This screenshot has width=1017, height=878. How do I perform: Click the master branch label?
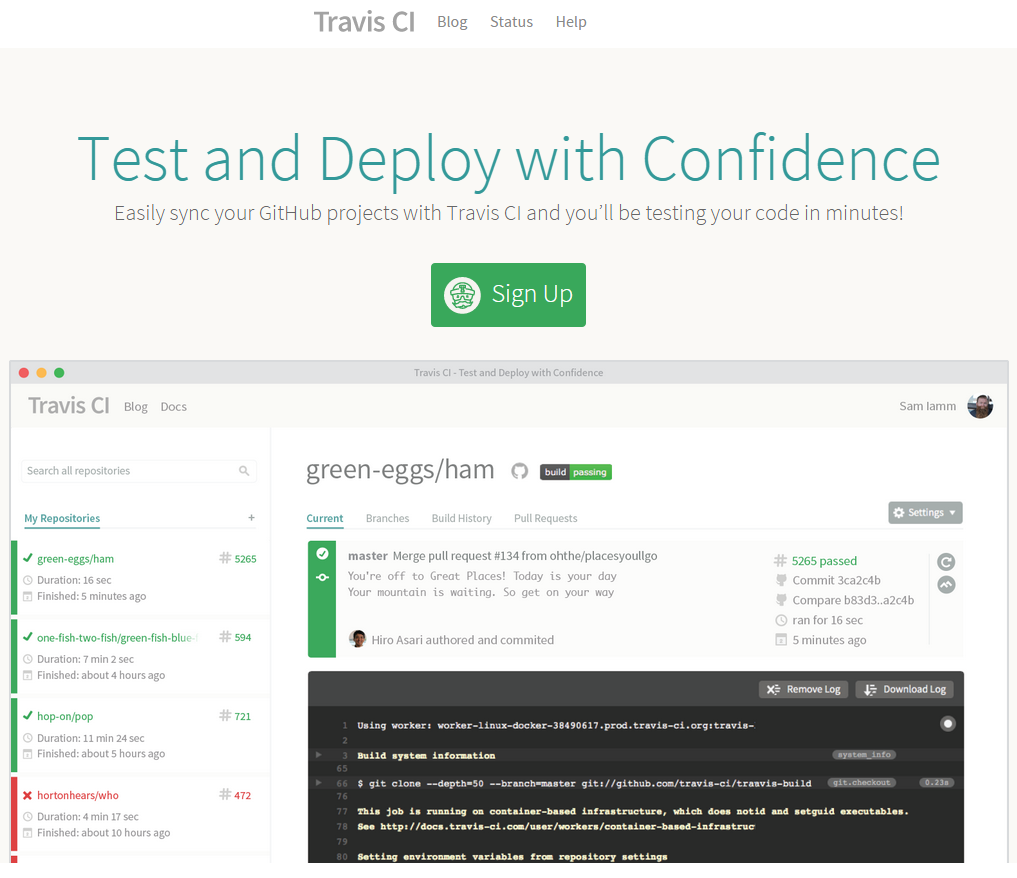(368, 556)
